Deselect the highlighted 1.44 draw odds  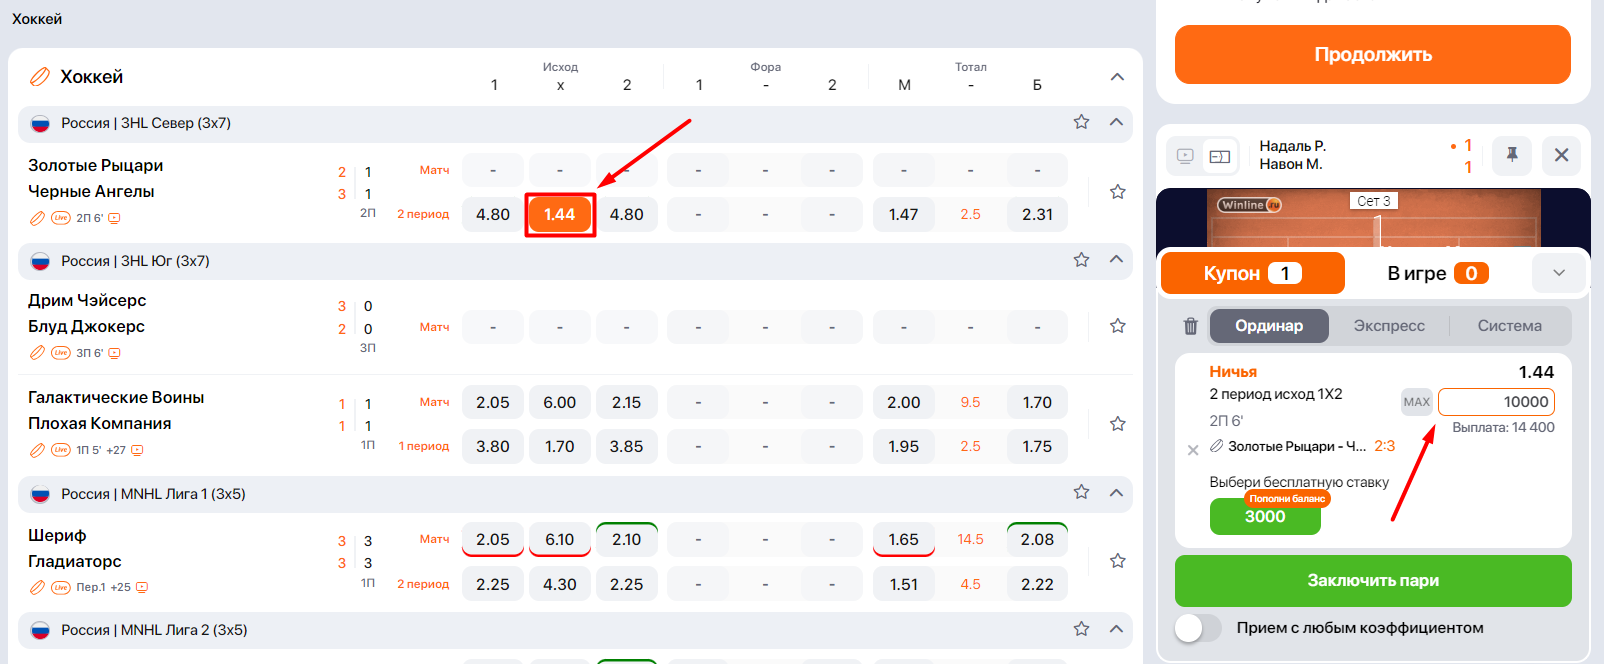click(x=560, y=214)
